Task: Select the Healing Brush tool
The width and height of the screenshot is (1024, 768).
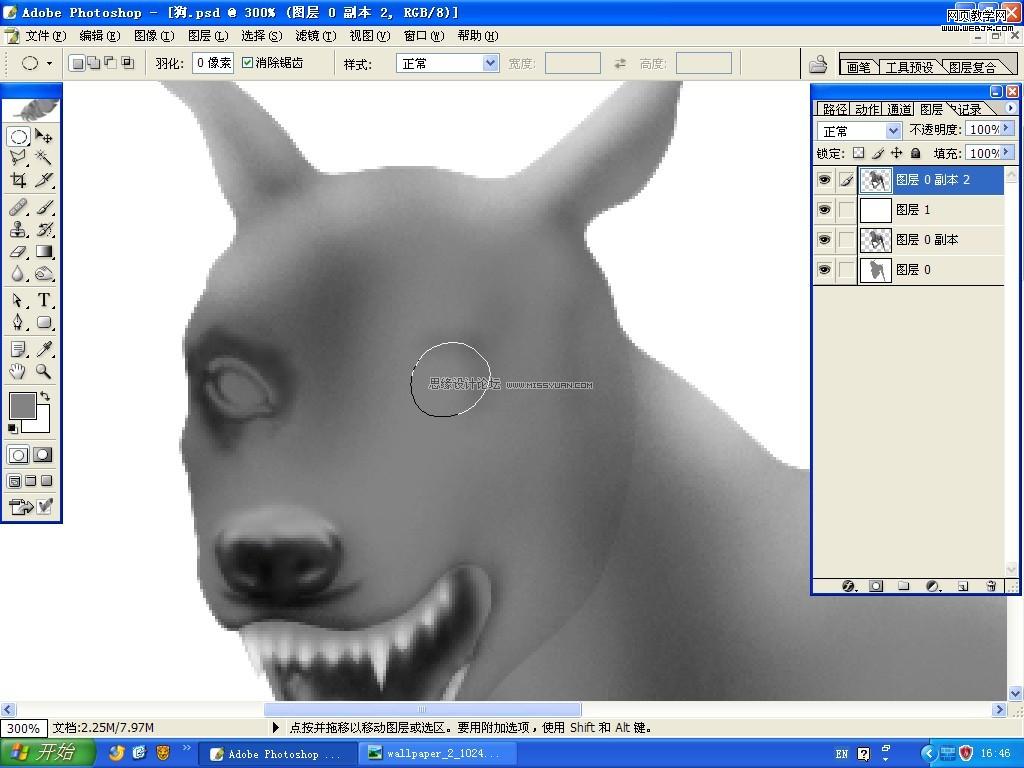Action: pos(18,208)
